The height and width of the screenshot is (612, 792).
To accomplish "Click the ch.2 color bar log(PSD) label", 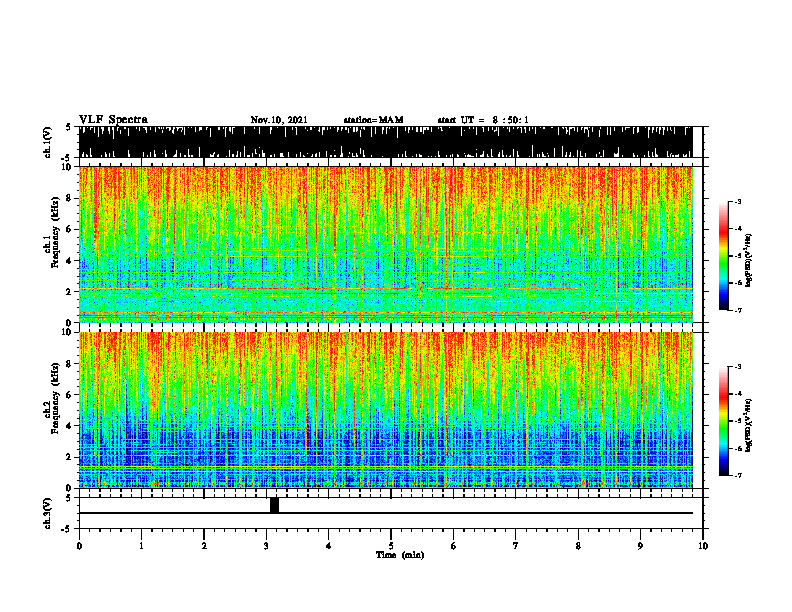I will pos(749,425).
